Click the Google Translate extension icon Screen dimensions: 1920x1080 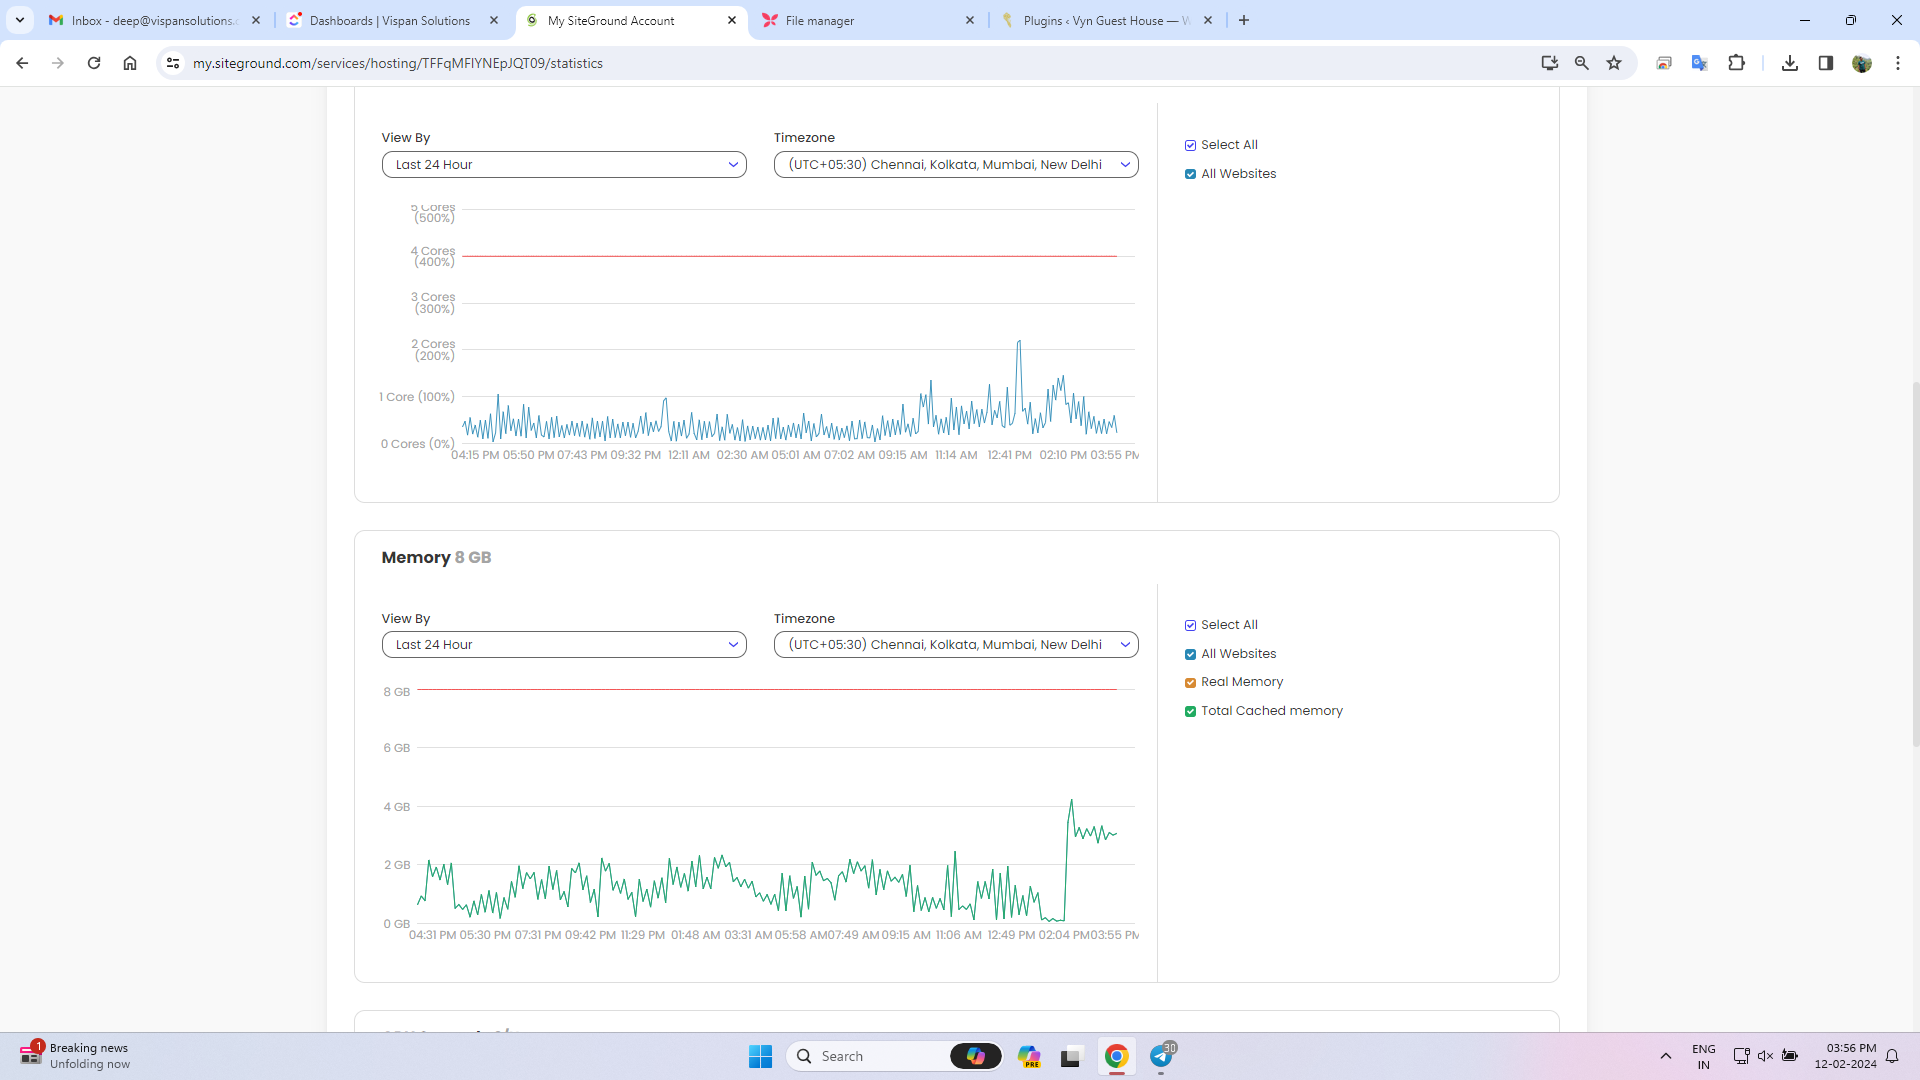(1699, 63)
